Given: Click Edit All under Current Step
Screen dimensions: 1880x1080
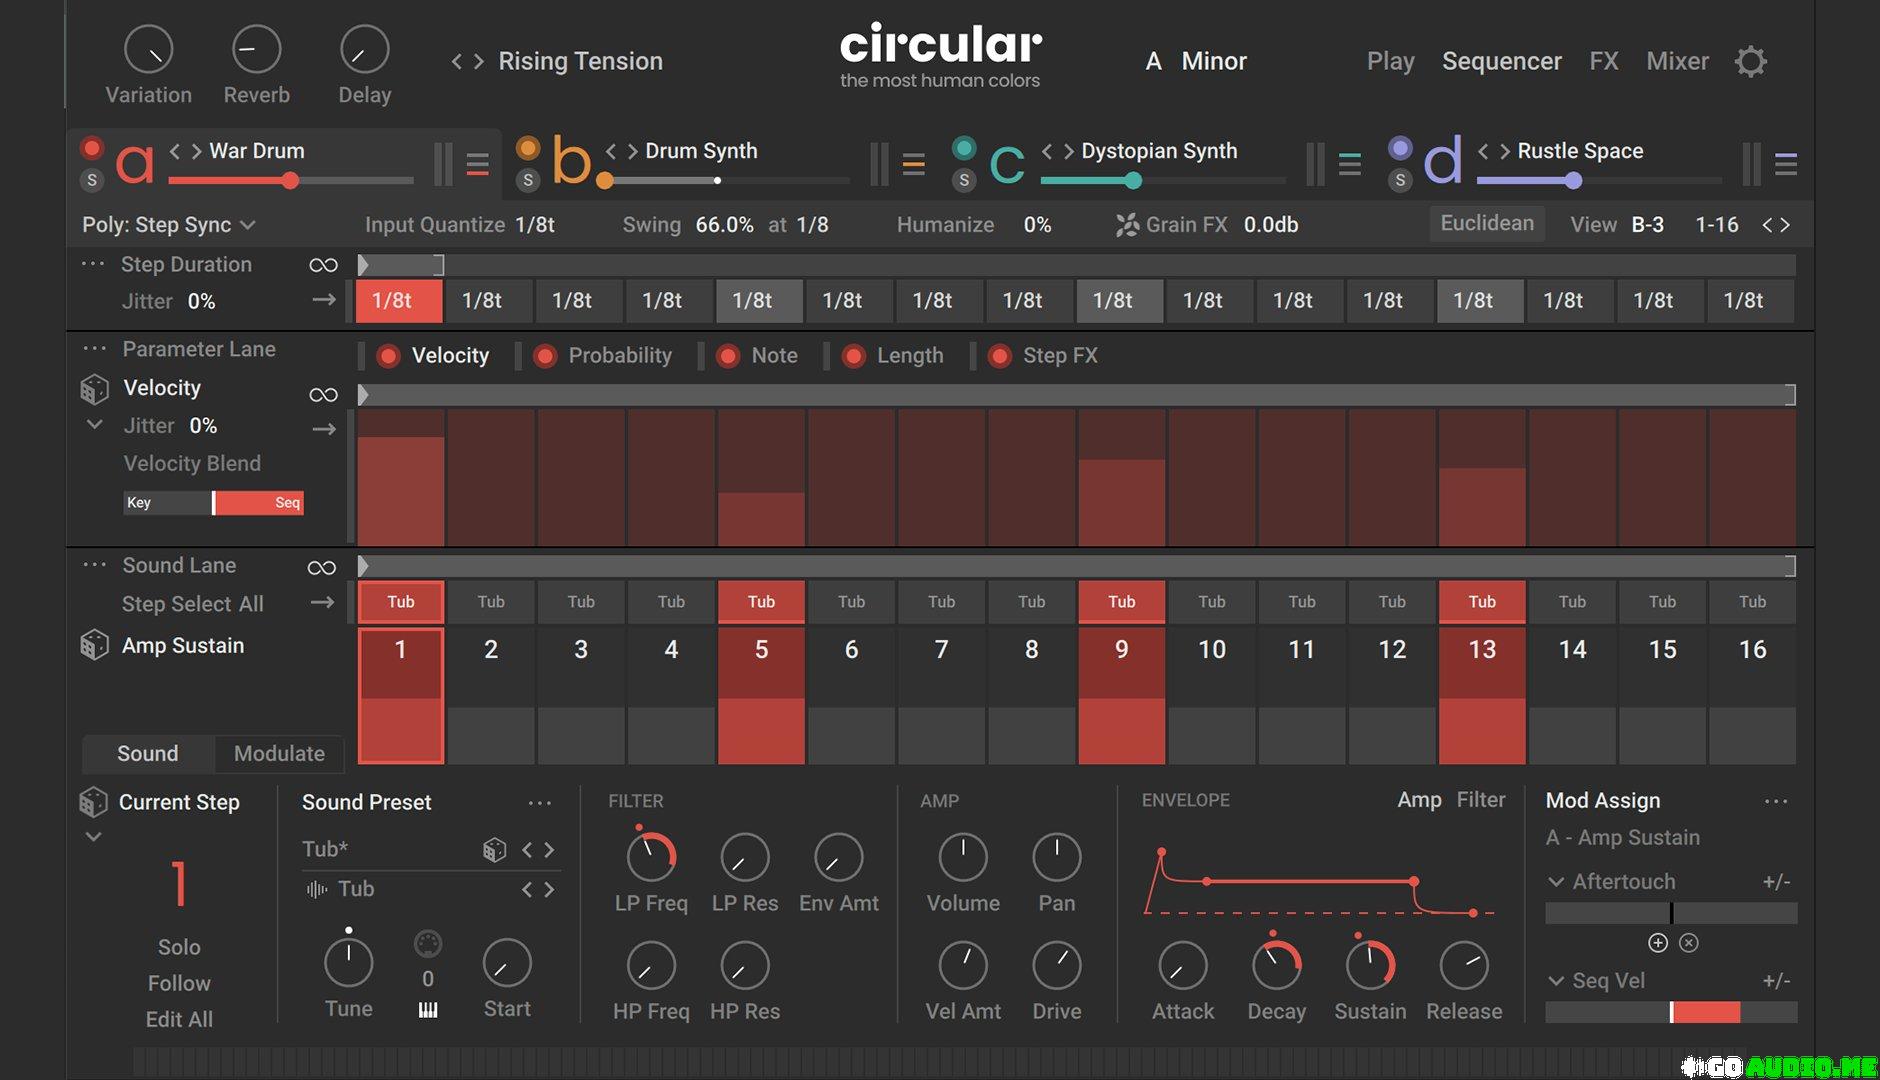Looking at the screenshot, I should [x=179, y=1019].
